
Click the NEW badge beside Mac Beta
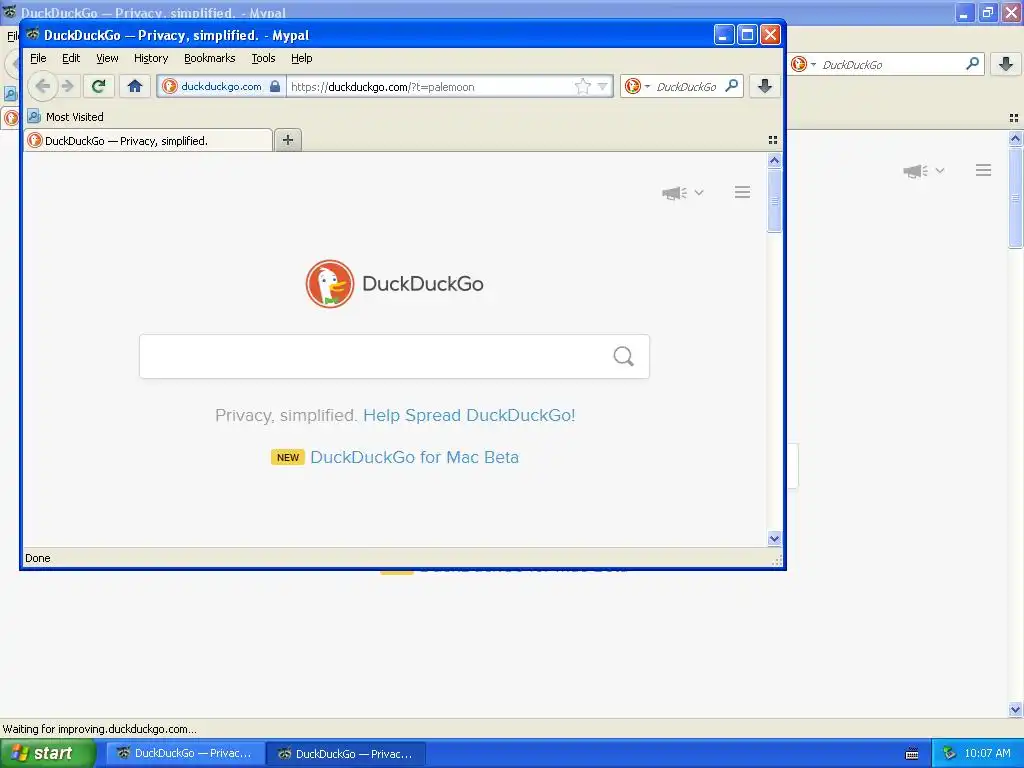287,457
